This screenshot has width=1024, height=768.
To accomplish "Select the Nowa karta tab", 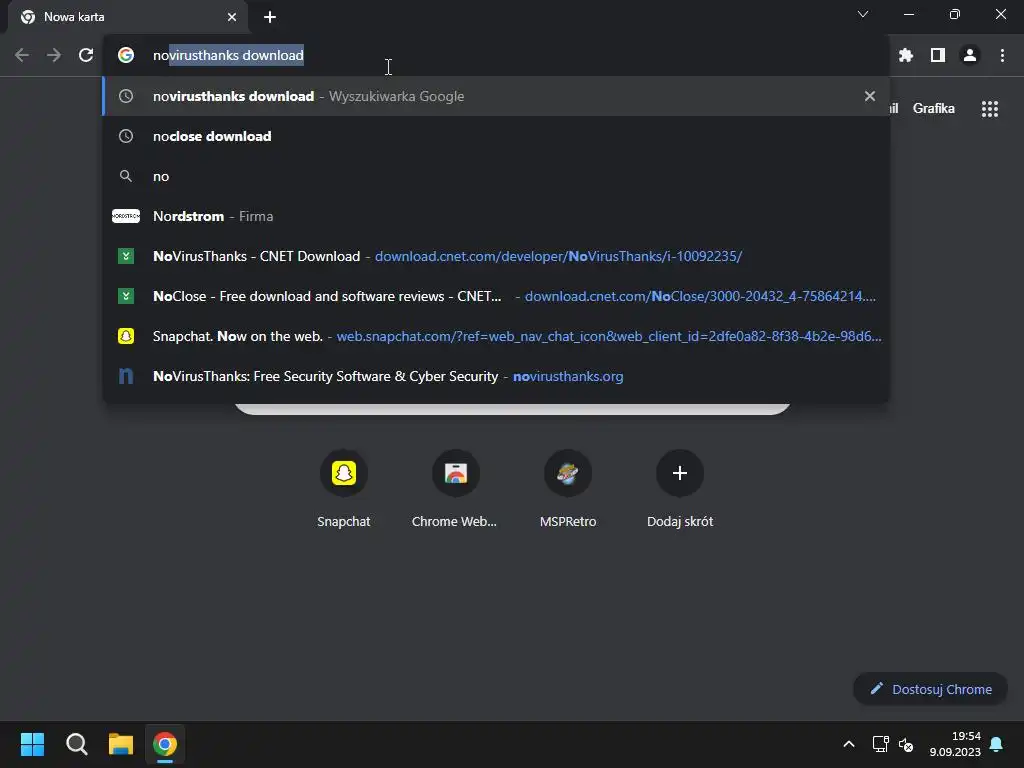I will tap(128, 17).
